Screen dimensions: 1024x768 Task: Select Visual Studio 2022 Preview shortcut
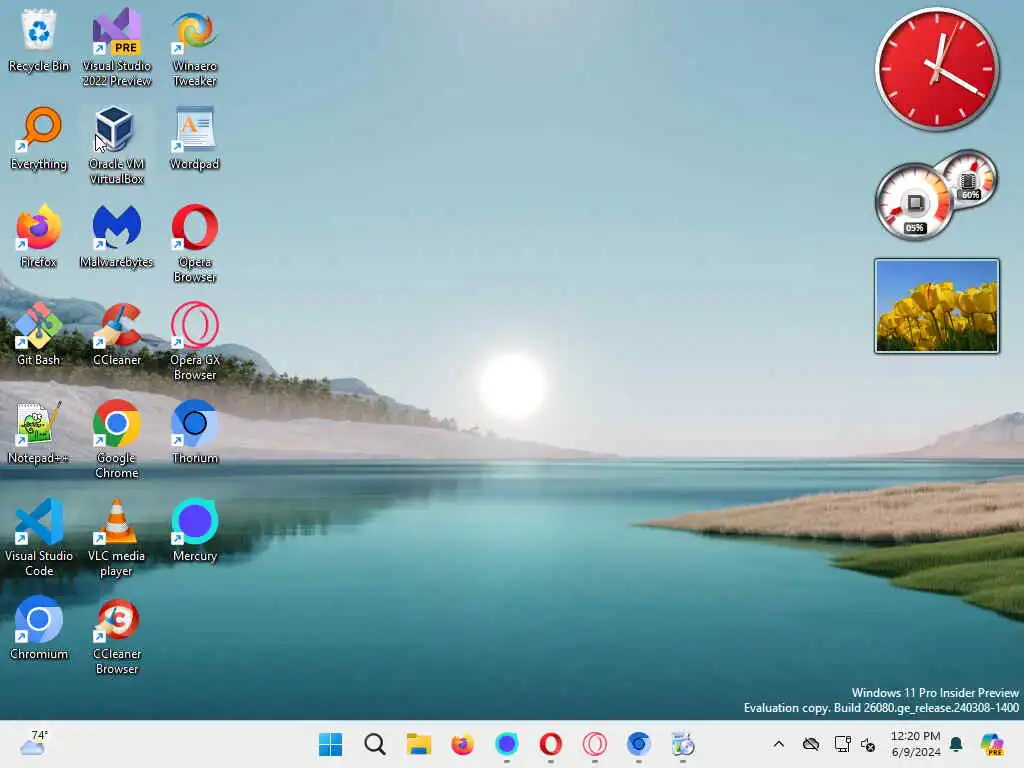117,48
